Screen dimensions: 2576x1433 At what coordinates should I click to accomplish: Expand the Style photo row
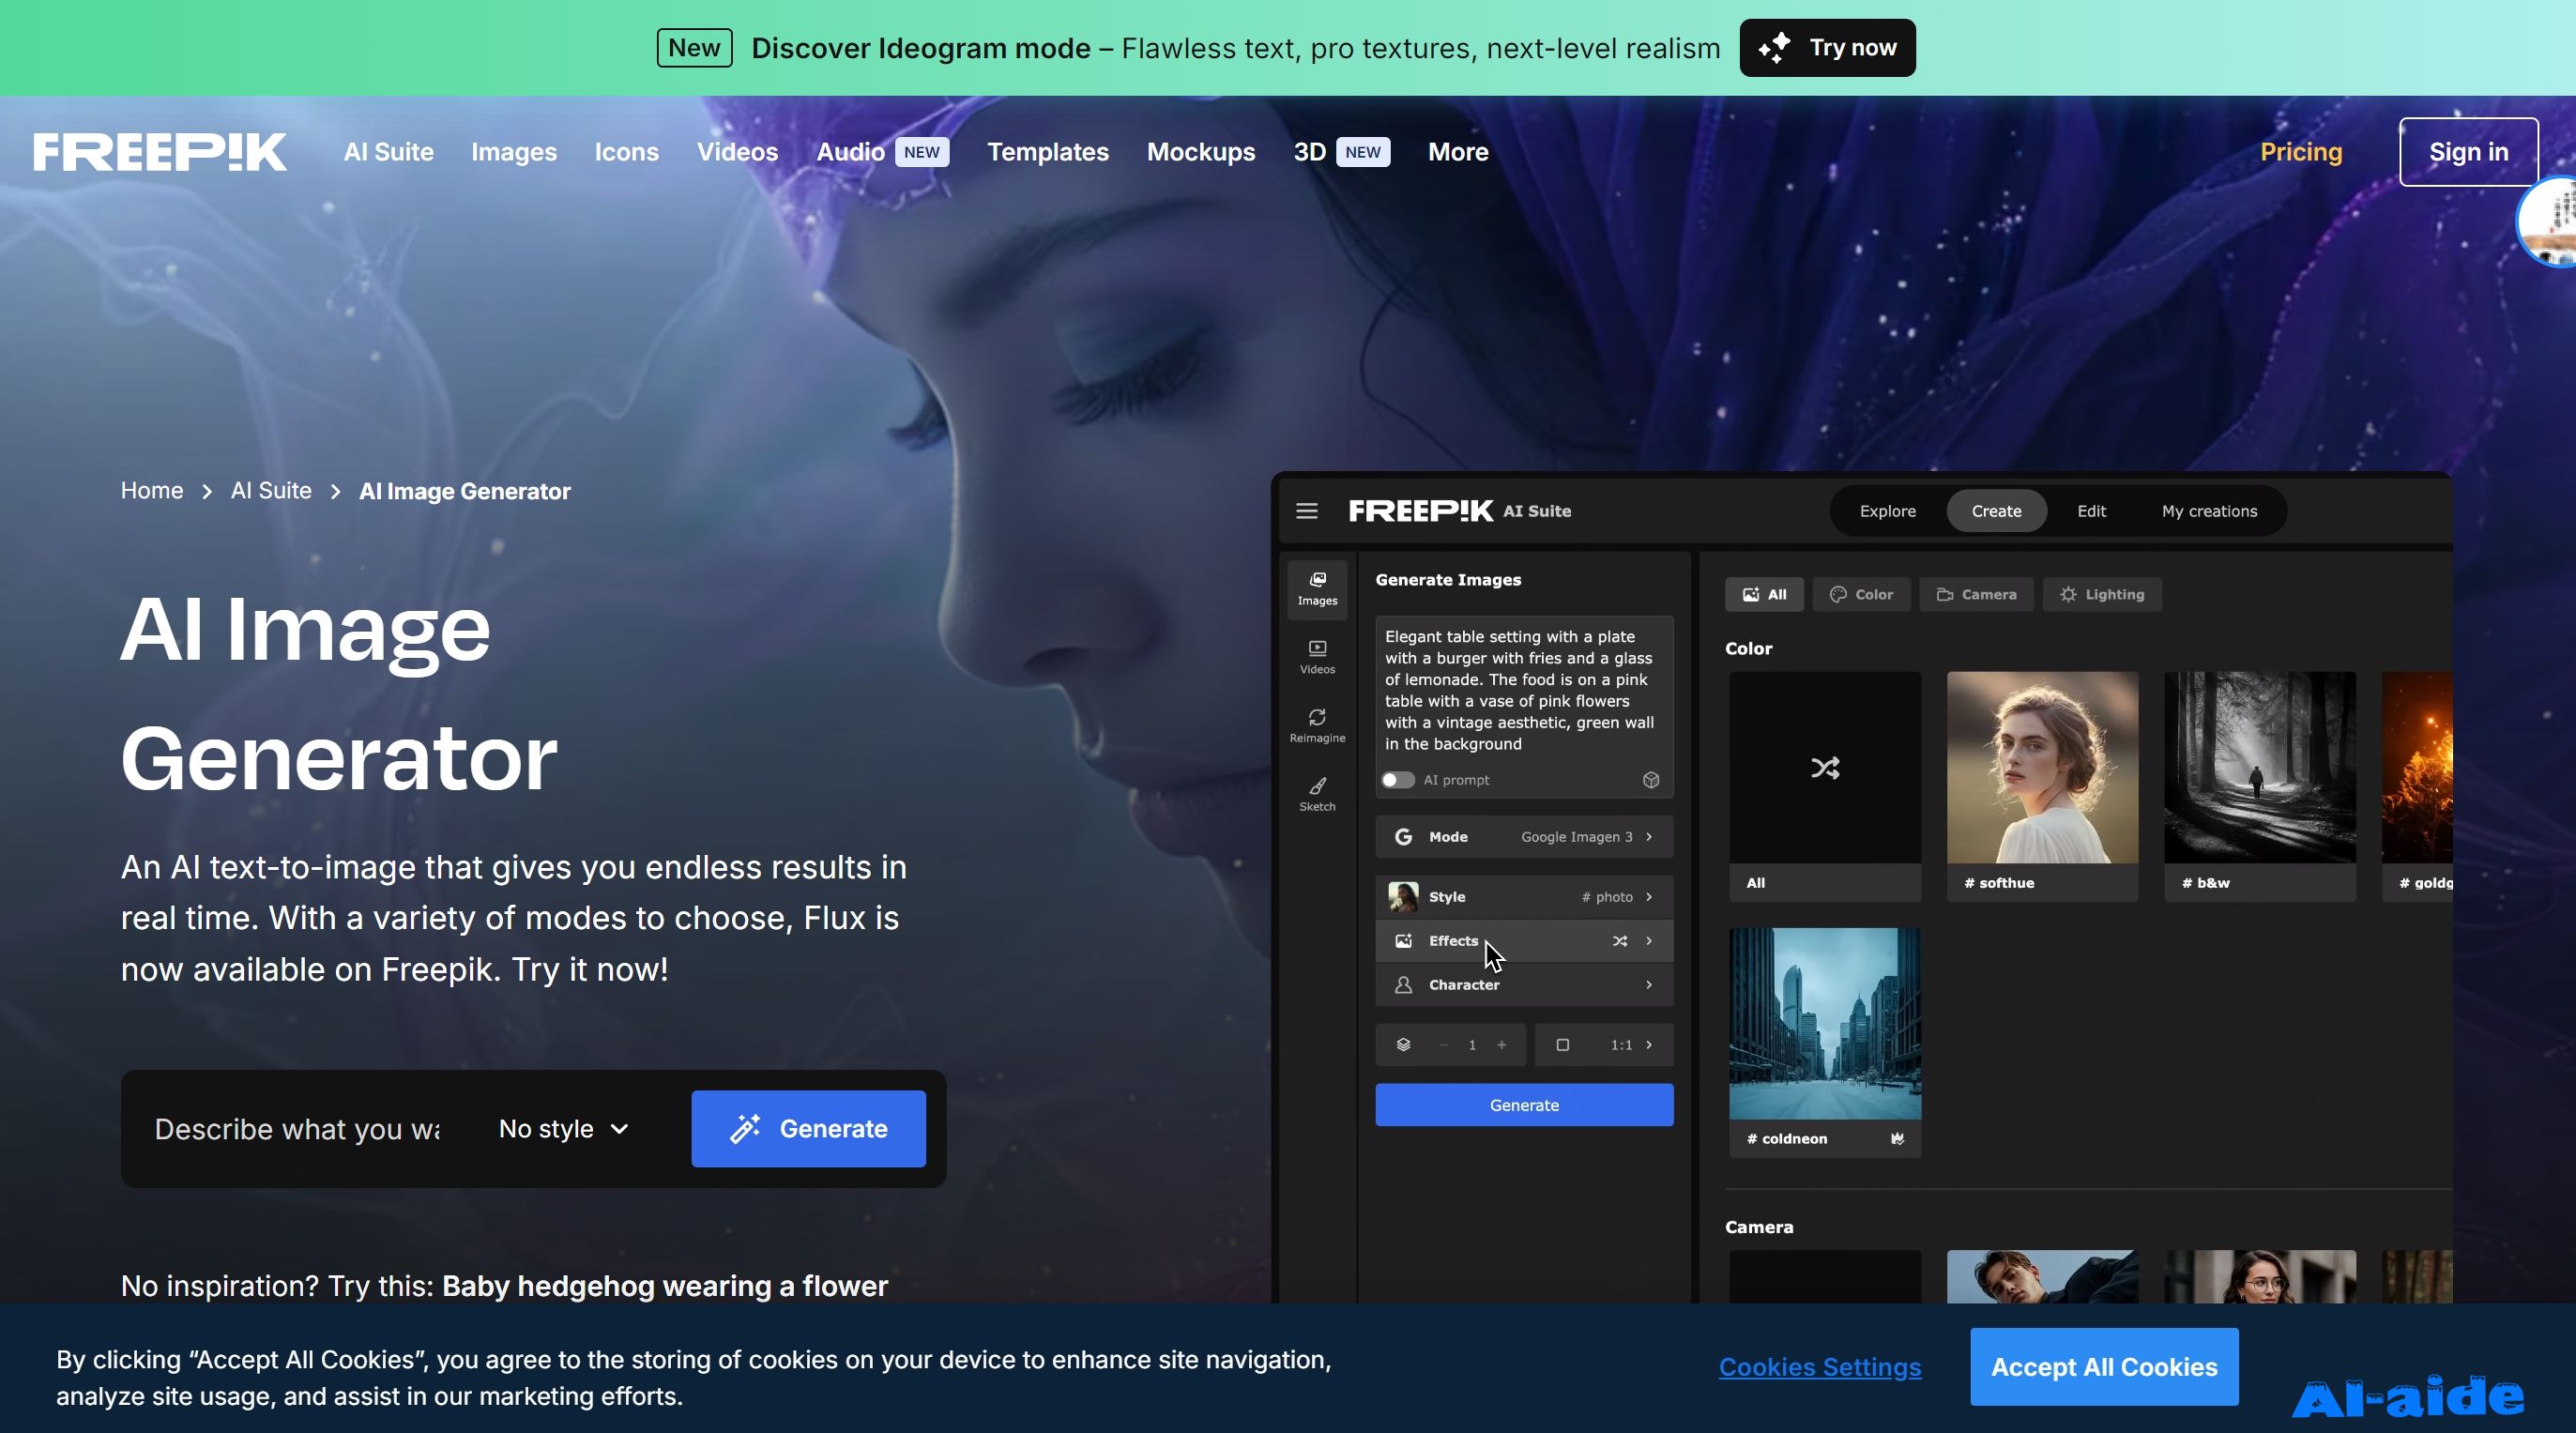(1523, 897)
